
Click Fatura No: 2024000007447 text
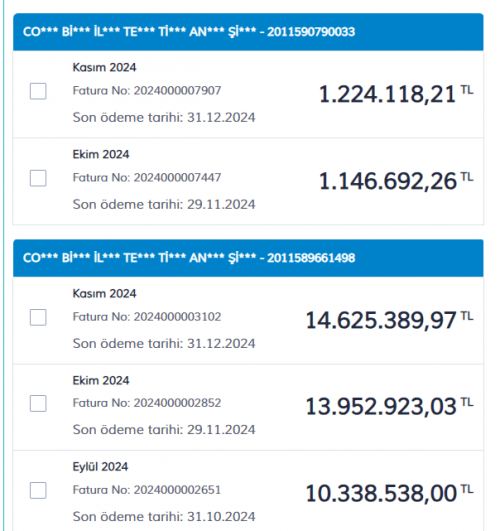[x=147, y=177]
